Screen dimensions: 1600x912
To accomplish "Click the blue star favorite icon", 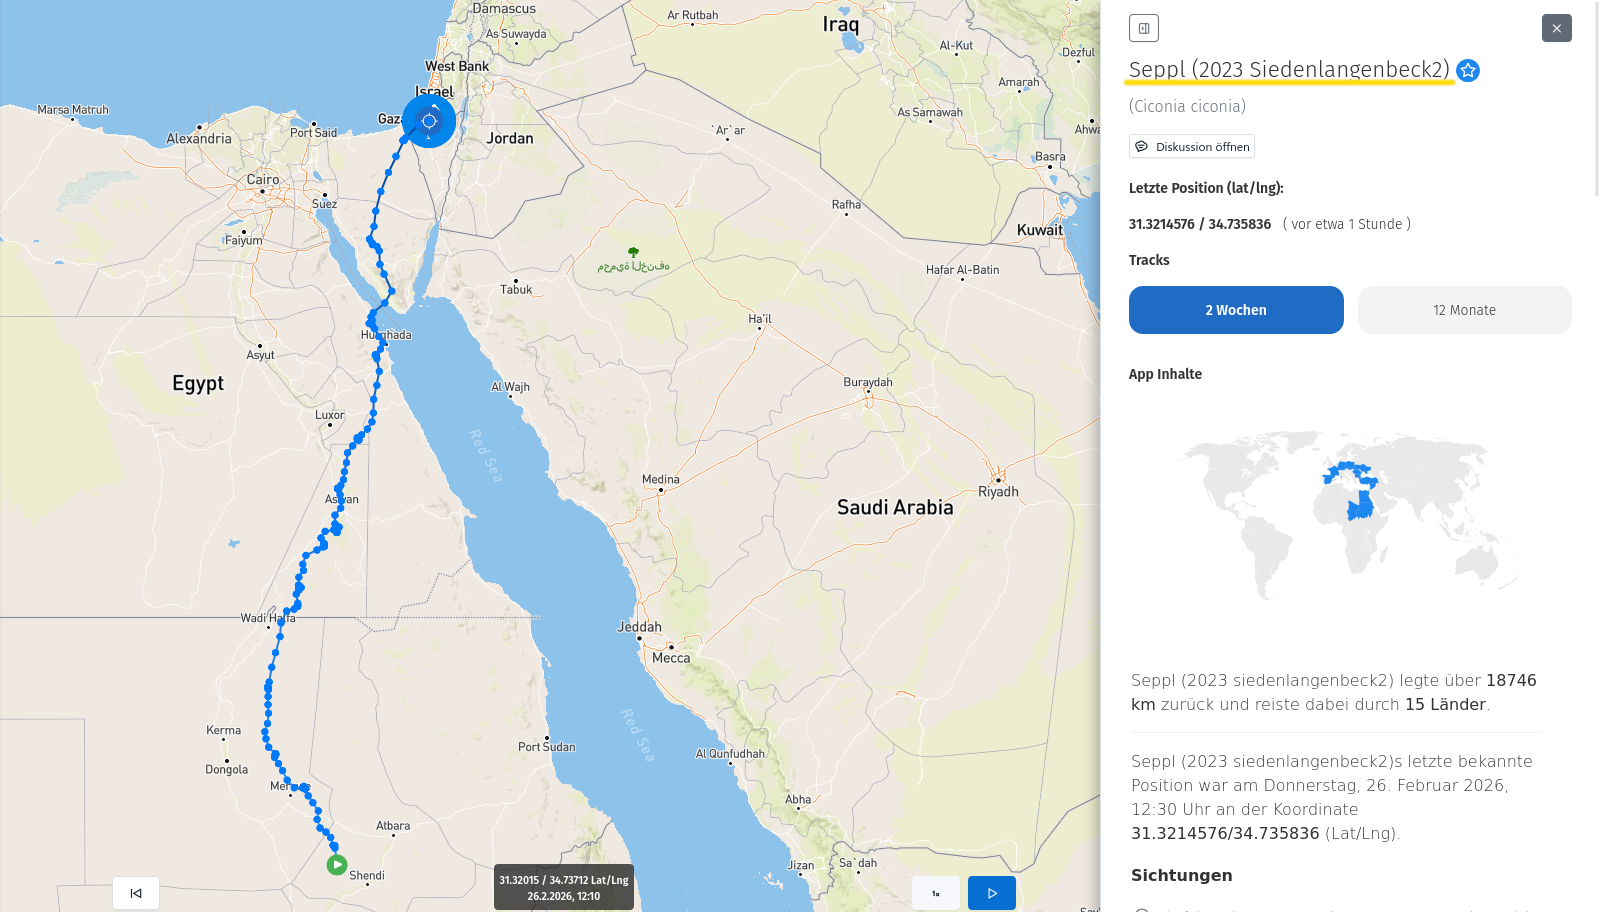I will pos(1468,70).
